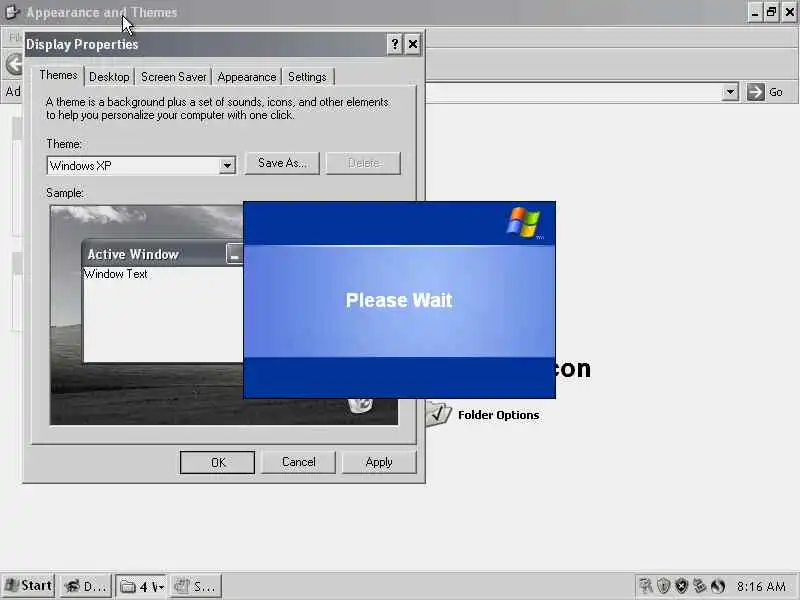
Task: Open Folder Options link
Action: coord(498,415)
